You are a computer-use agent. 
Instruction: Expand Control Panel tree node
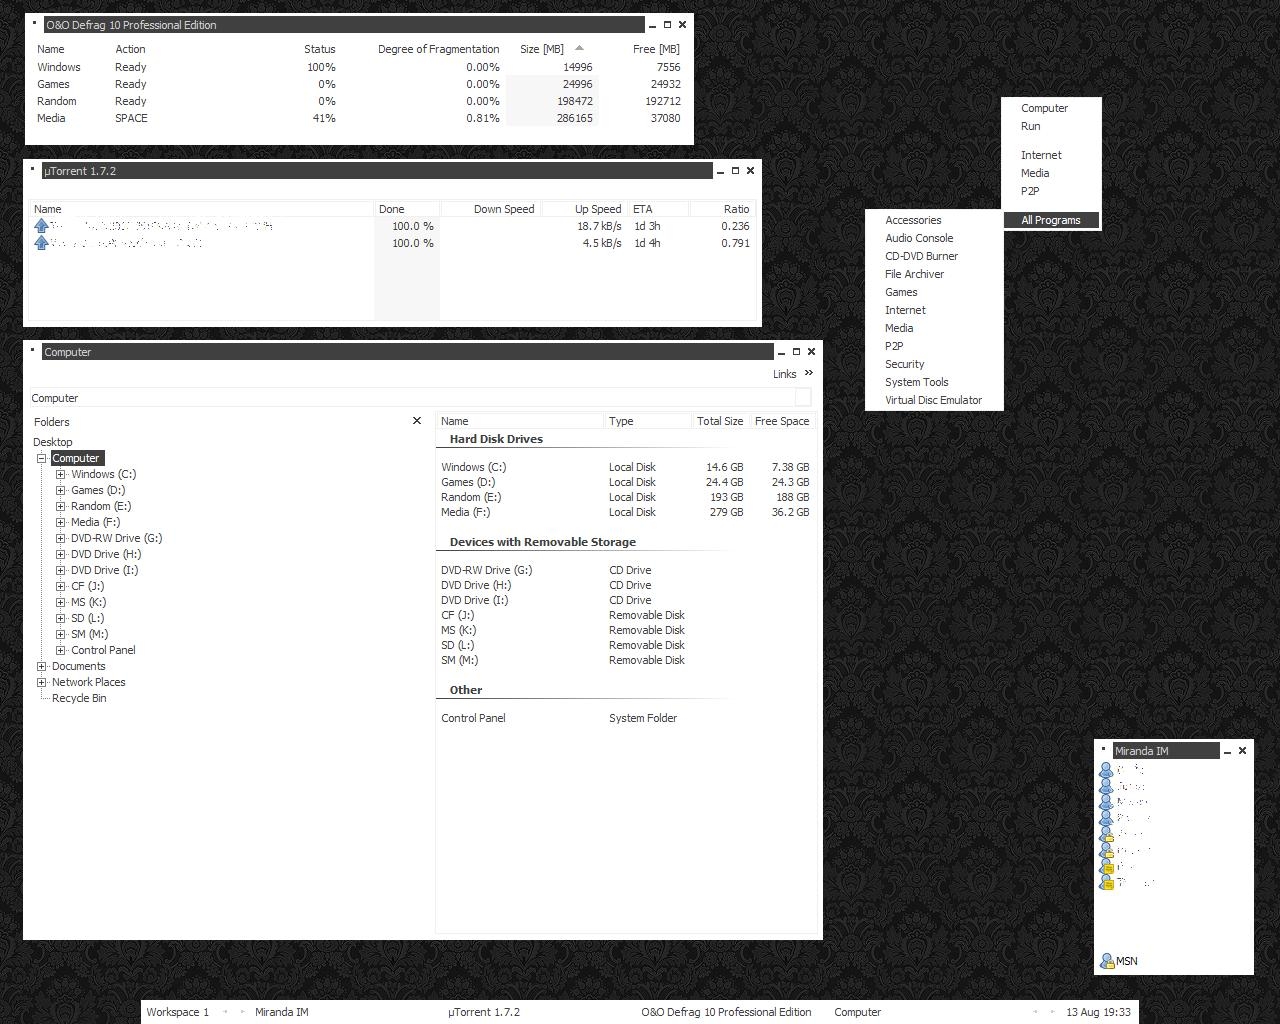tap(61, 650)
